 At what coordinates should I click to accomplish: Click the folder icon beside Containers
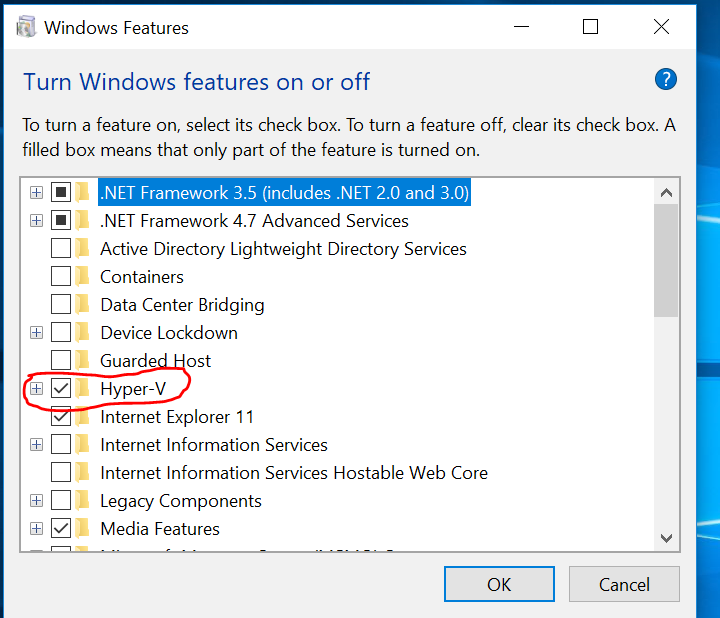coord(83,276)
